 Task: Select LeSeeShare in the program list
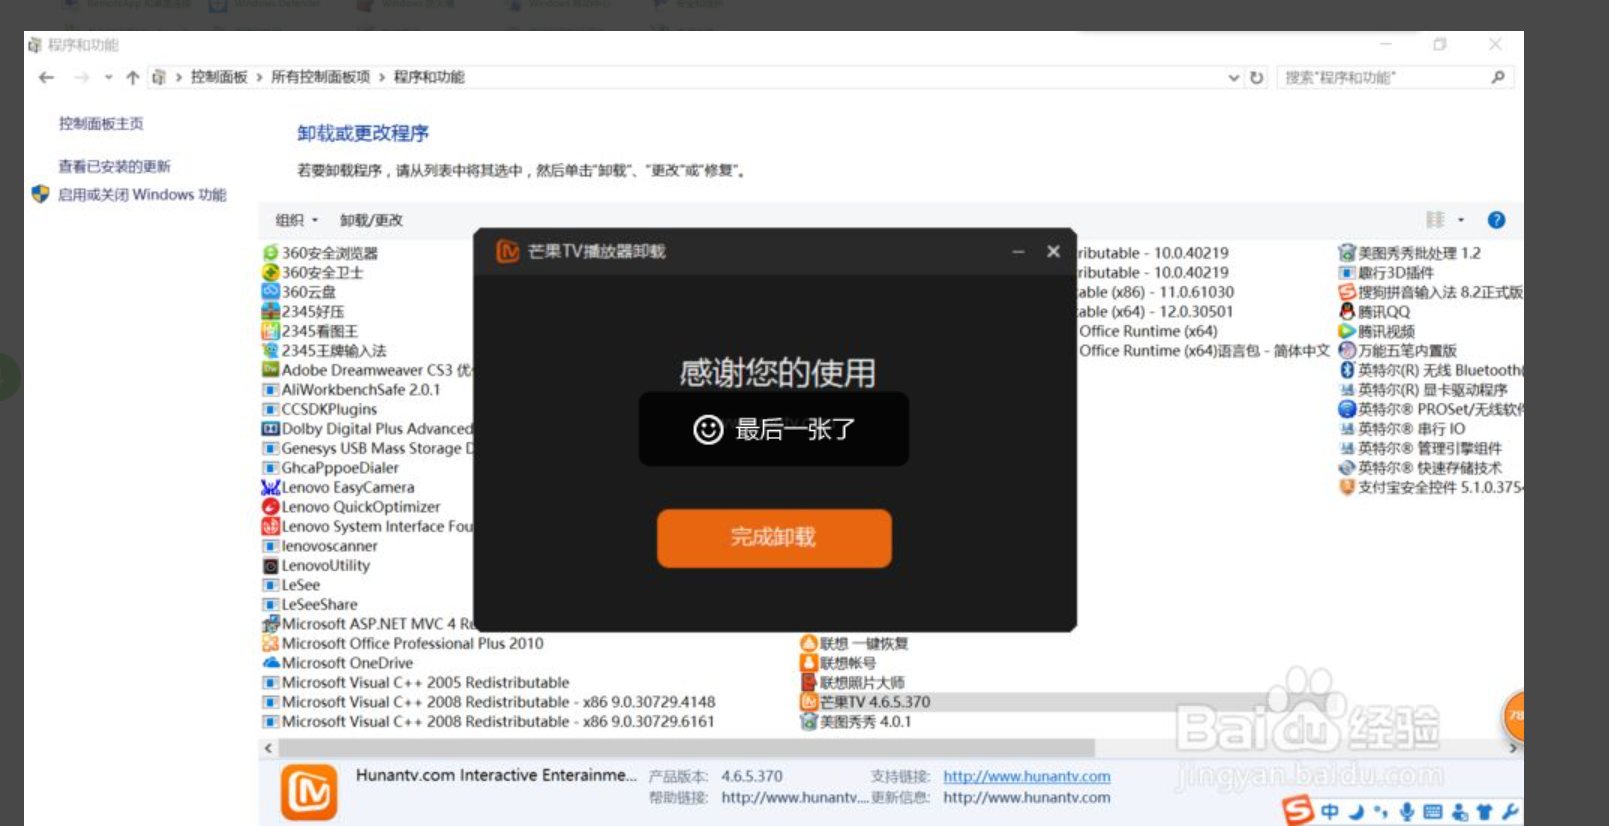(x=319, y=604)
